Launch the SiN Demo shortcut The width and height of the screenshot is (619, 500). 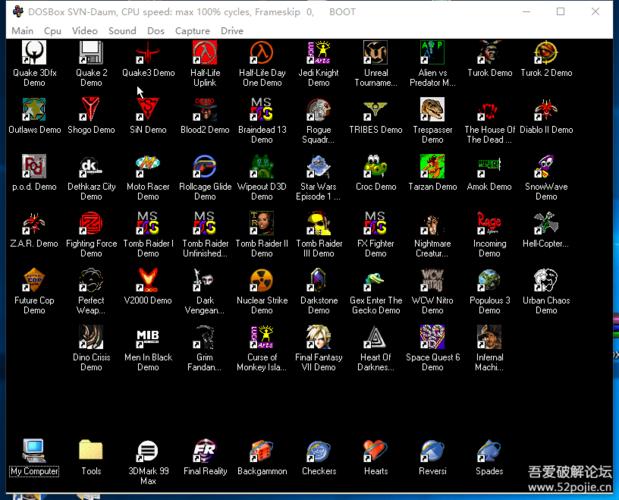pyautogui.click(x=148, y=110)
